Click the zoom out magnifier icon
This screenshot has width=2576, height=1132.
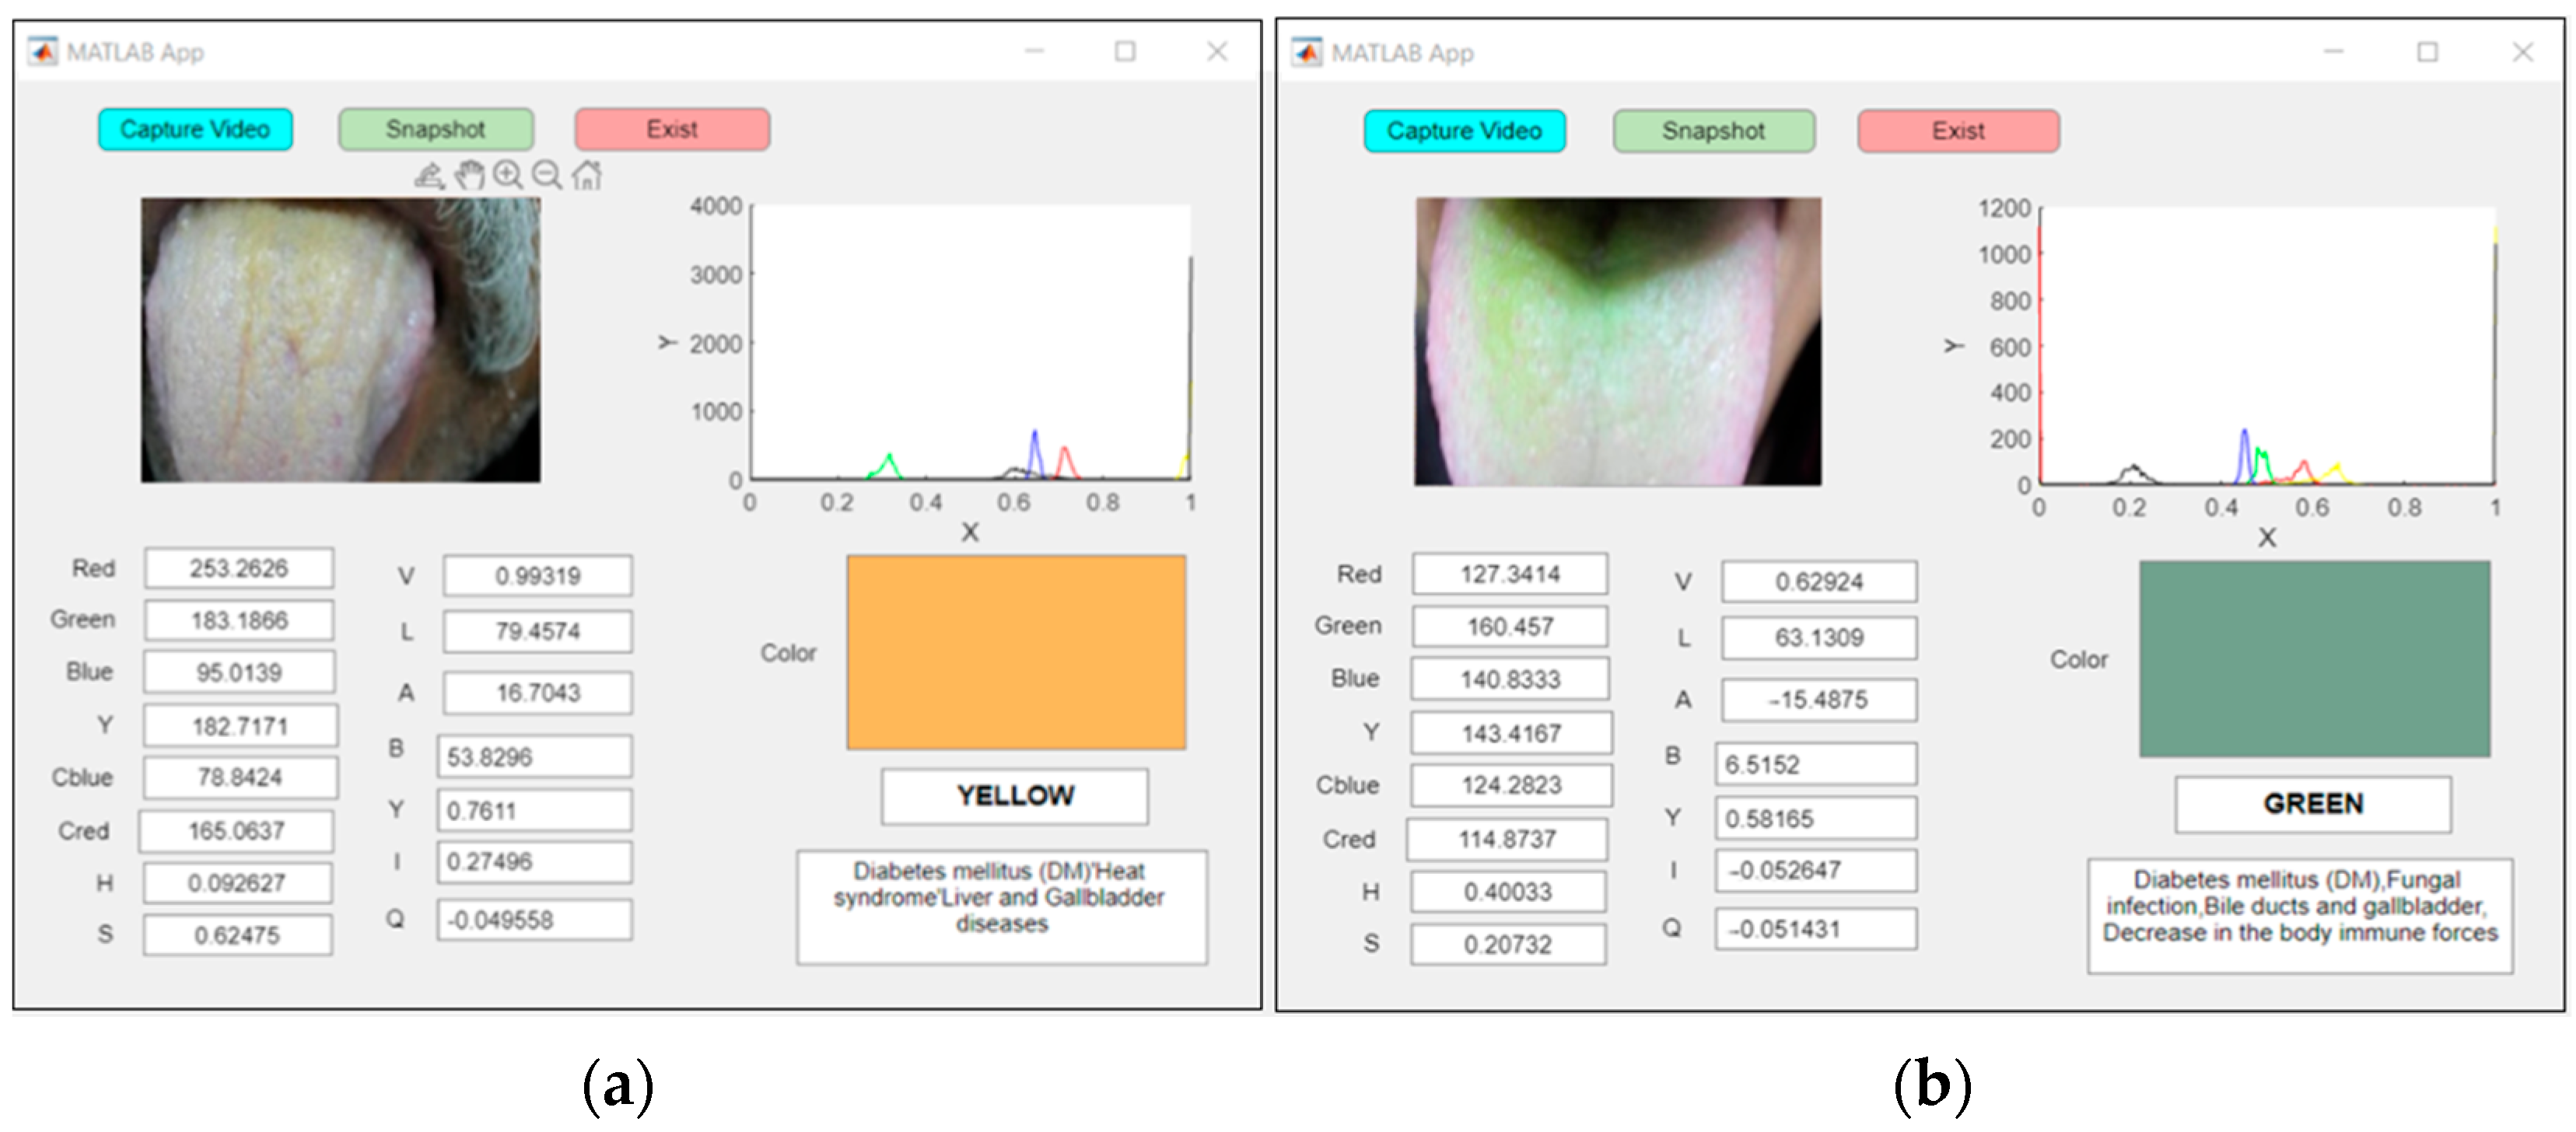pyautogui.click(x=547, y=175)
